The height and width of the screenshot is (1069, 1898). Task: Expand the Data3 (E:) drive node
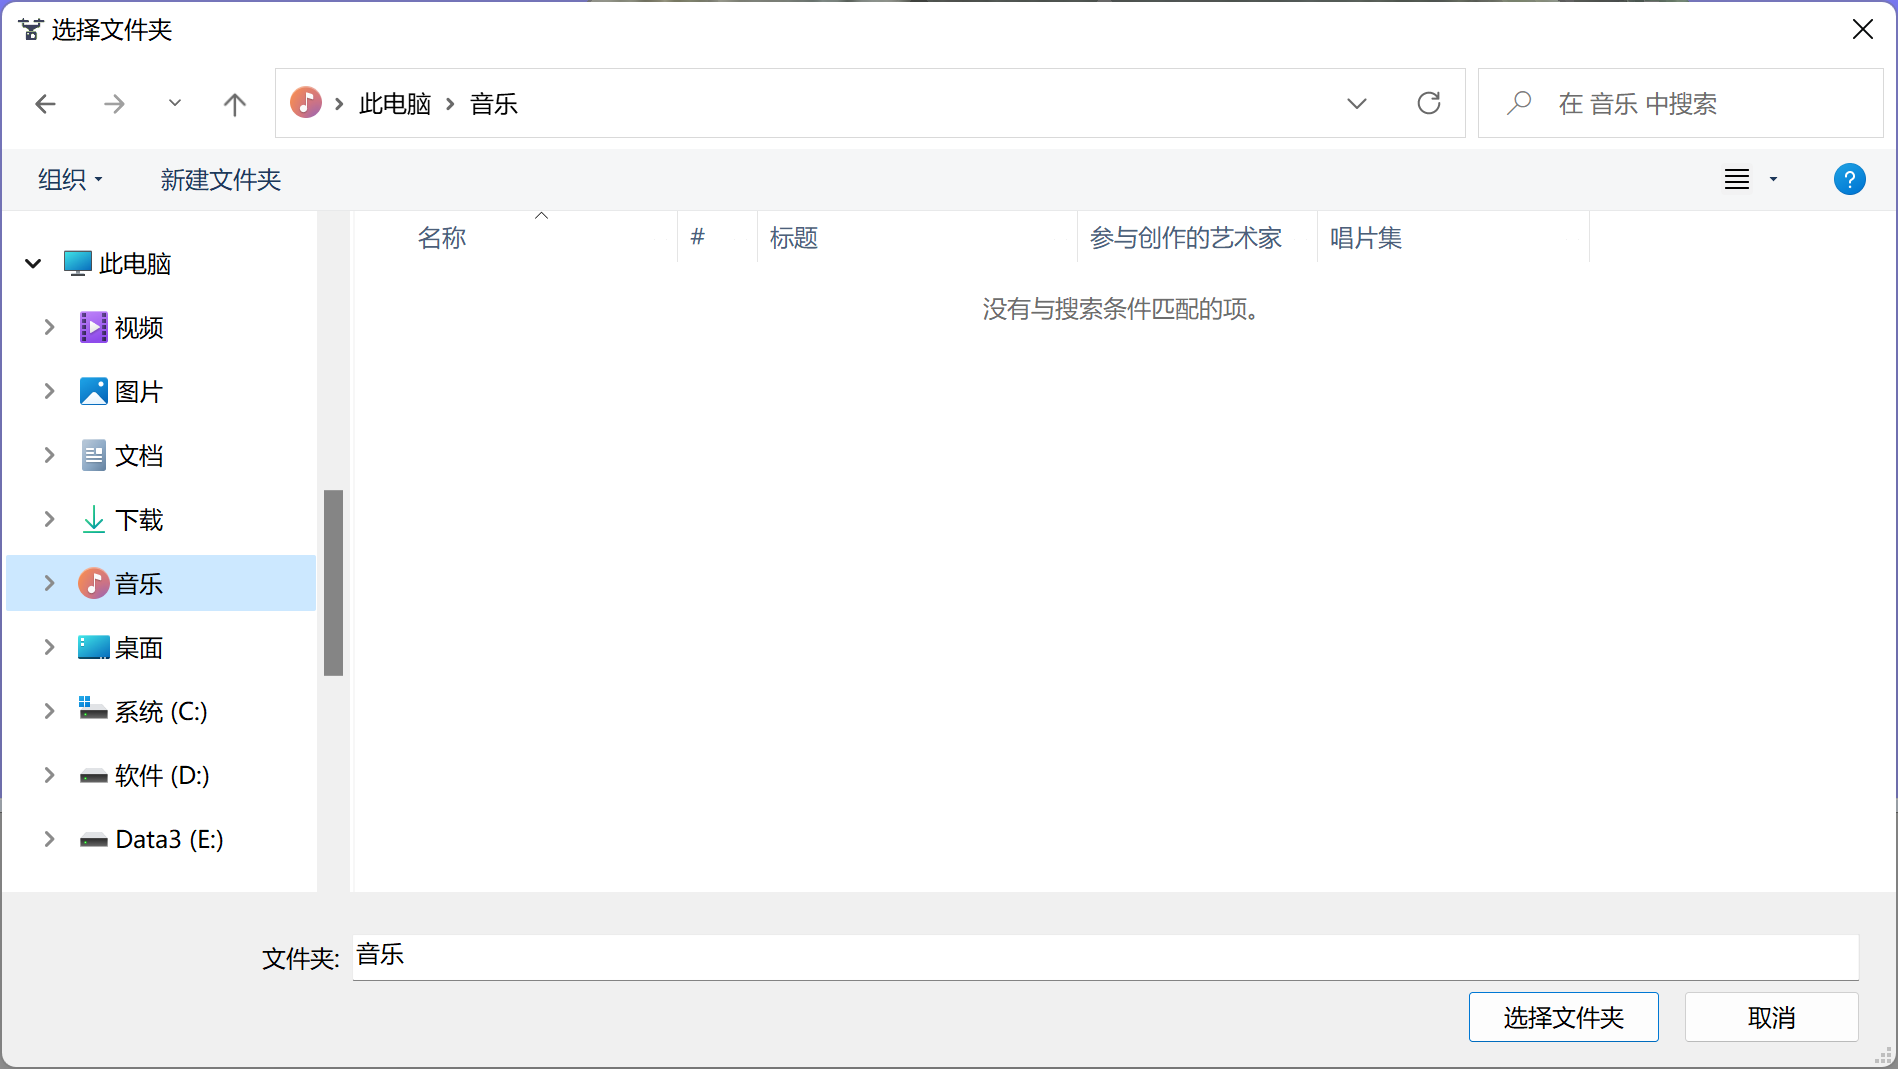coord(49,839)
